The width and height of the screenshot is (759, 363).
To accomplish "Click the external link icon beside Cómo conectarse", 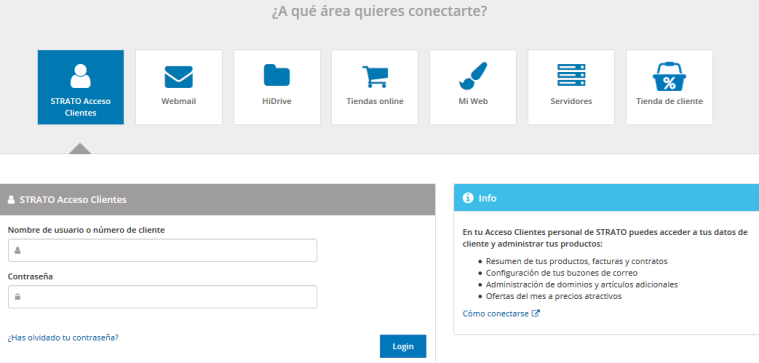I will [x=535, y=313].
